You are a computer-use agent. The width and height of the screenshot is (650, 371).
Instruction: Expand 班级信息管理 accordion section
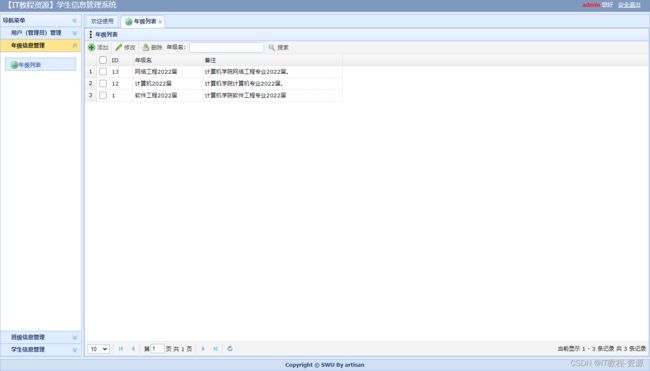point(40,337)
